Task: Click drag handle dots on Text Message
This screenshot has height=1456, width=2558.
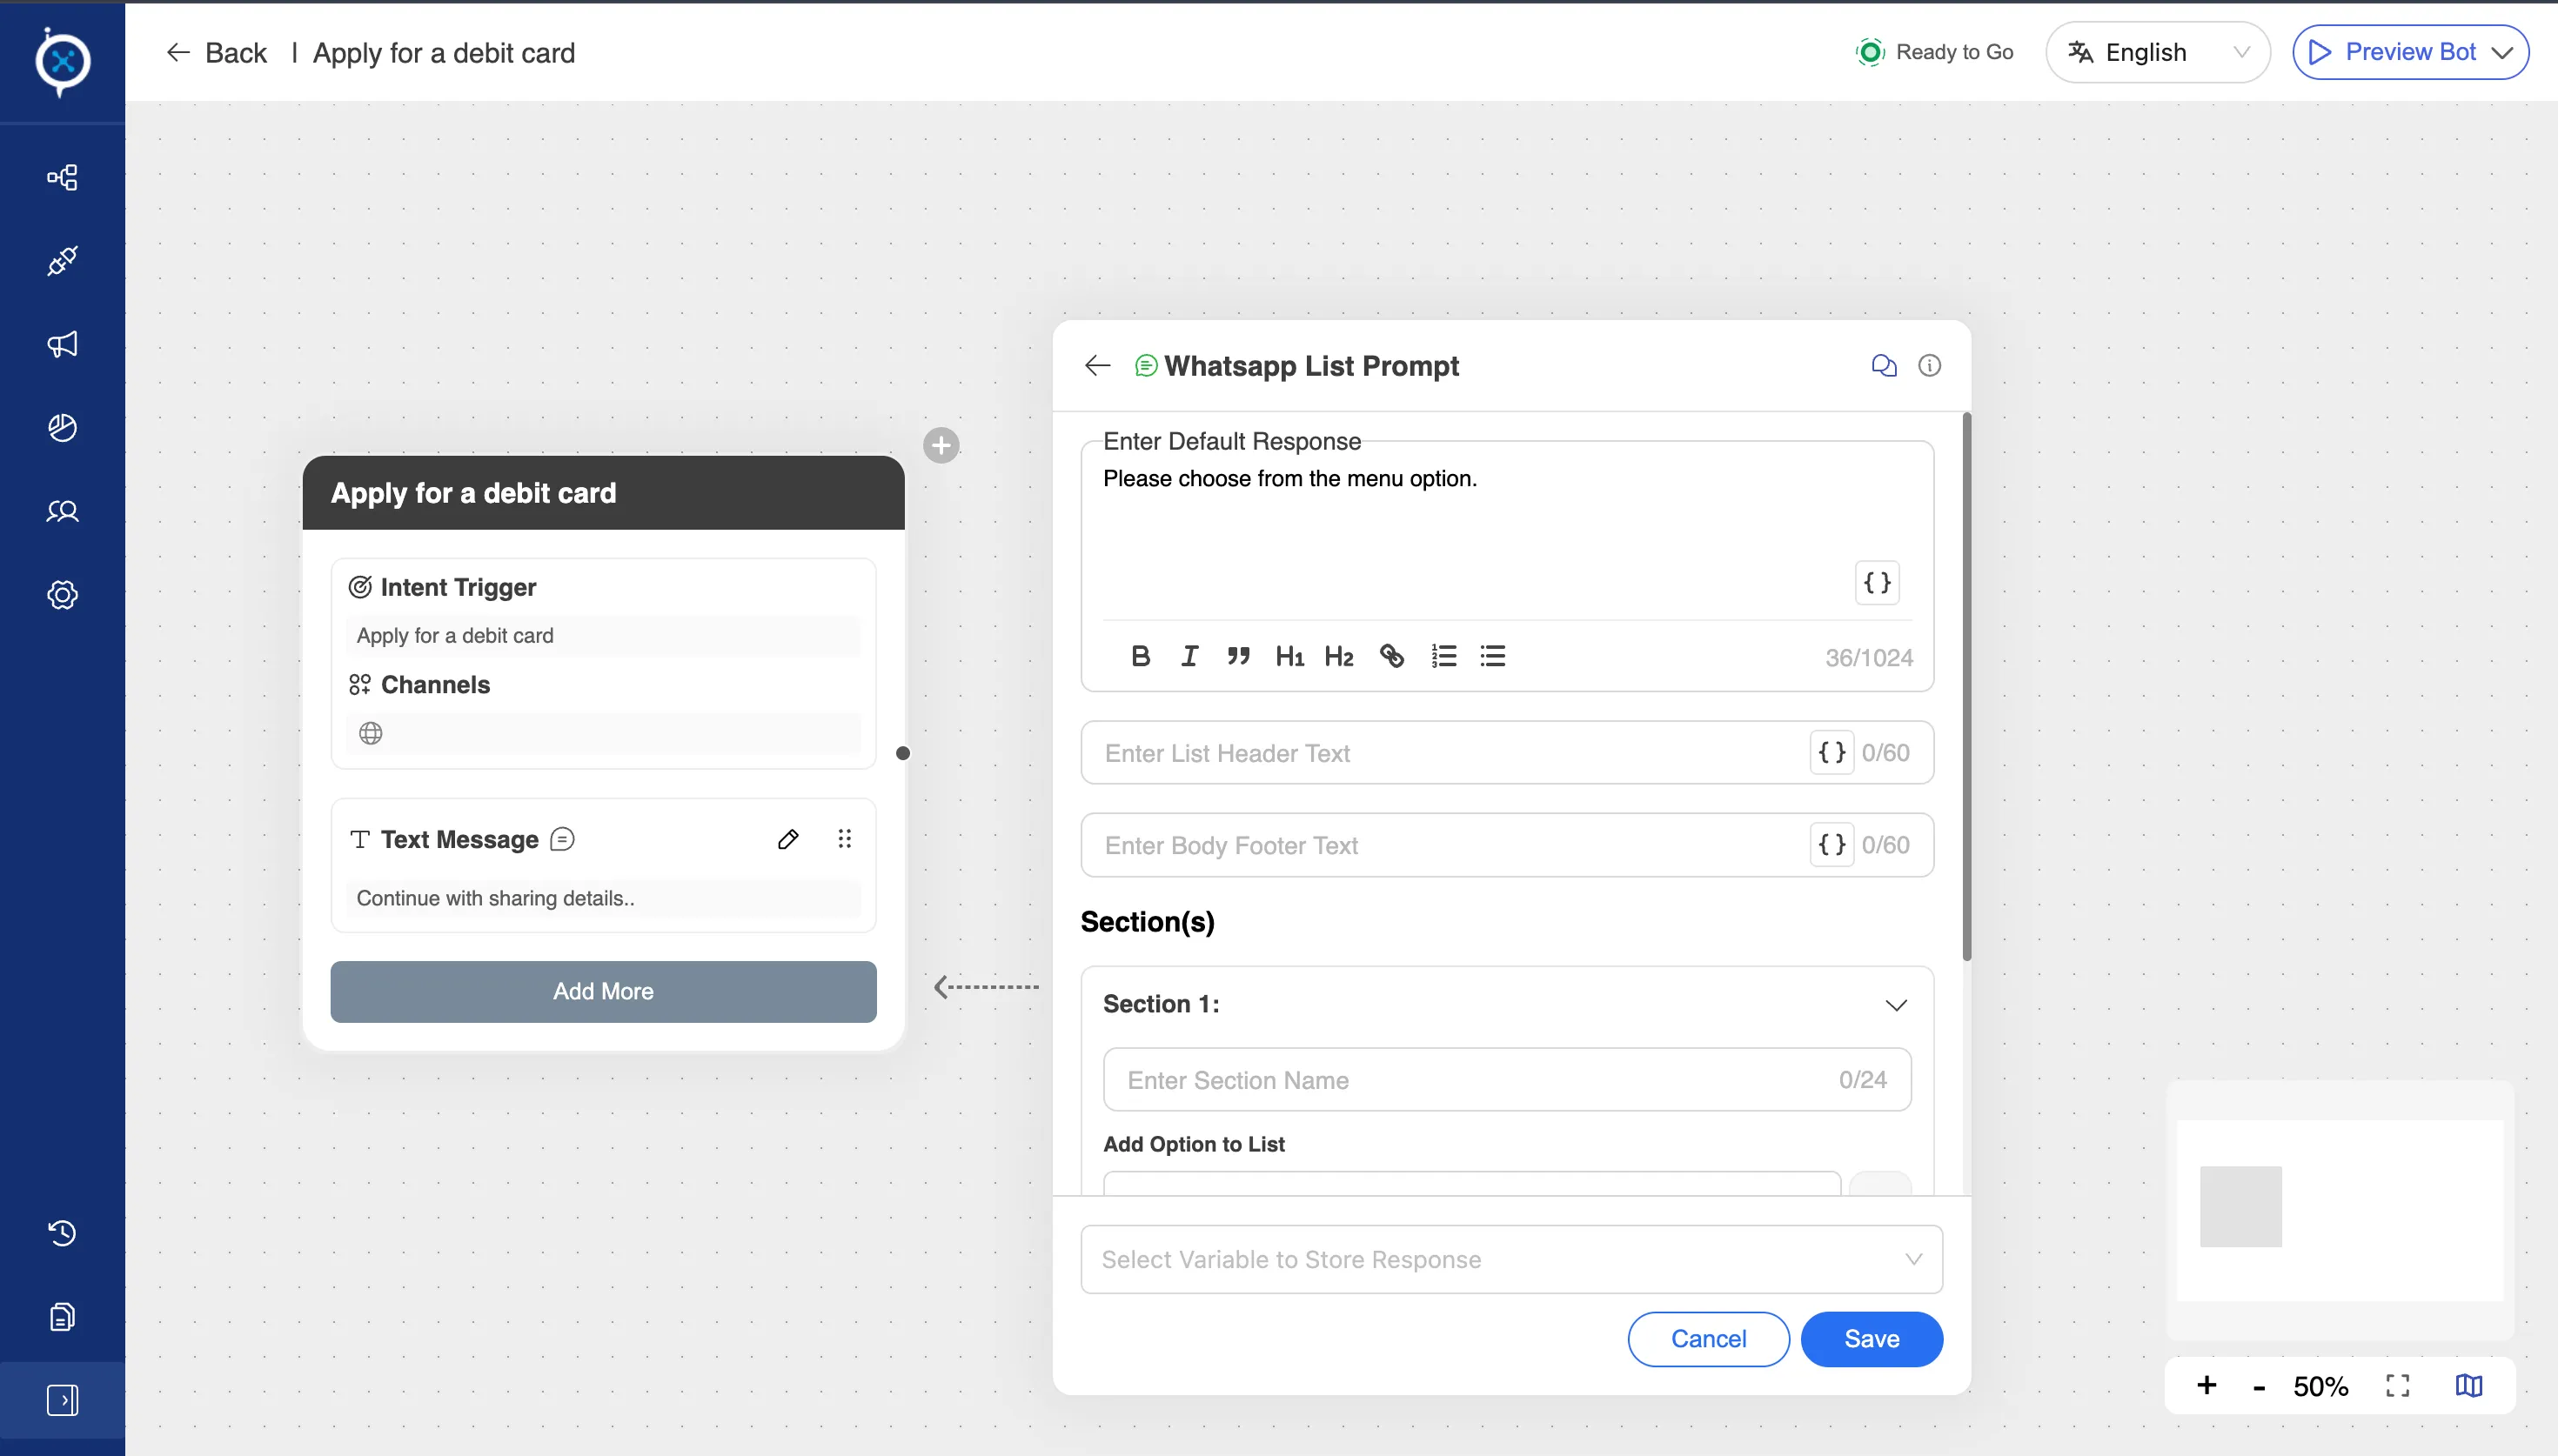Action: click(844, 839)
